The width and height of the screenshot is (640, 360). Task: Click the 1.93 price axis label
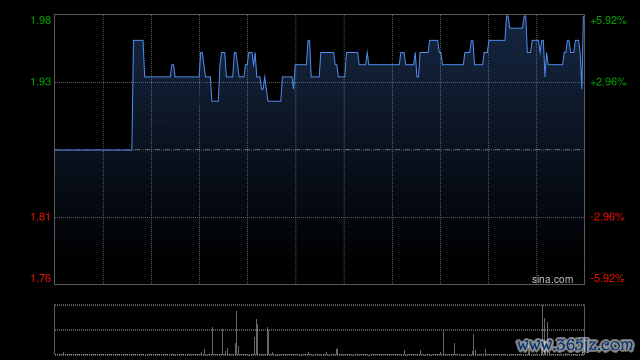tap(41, 82)
